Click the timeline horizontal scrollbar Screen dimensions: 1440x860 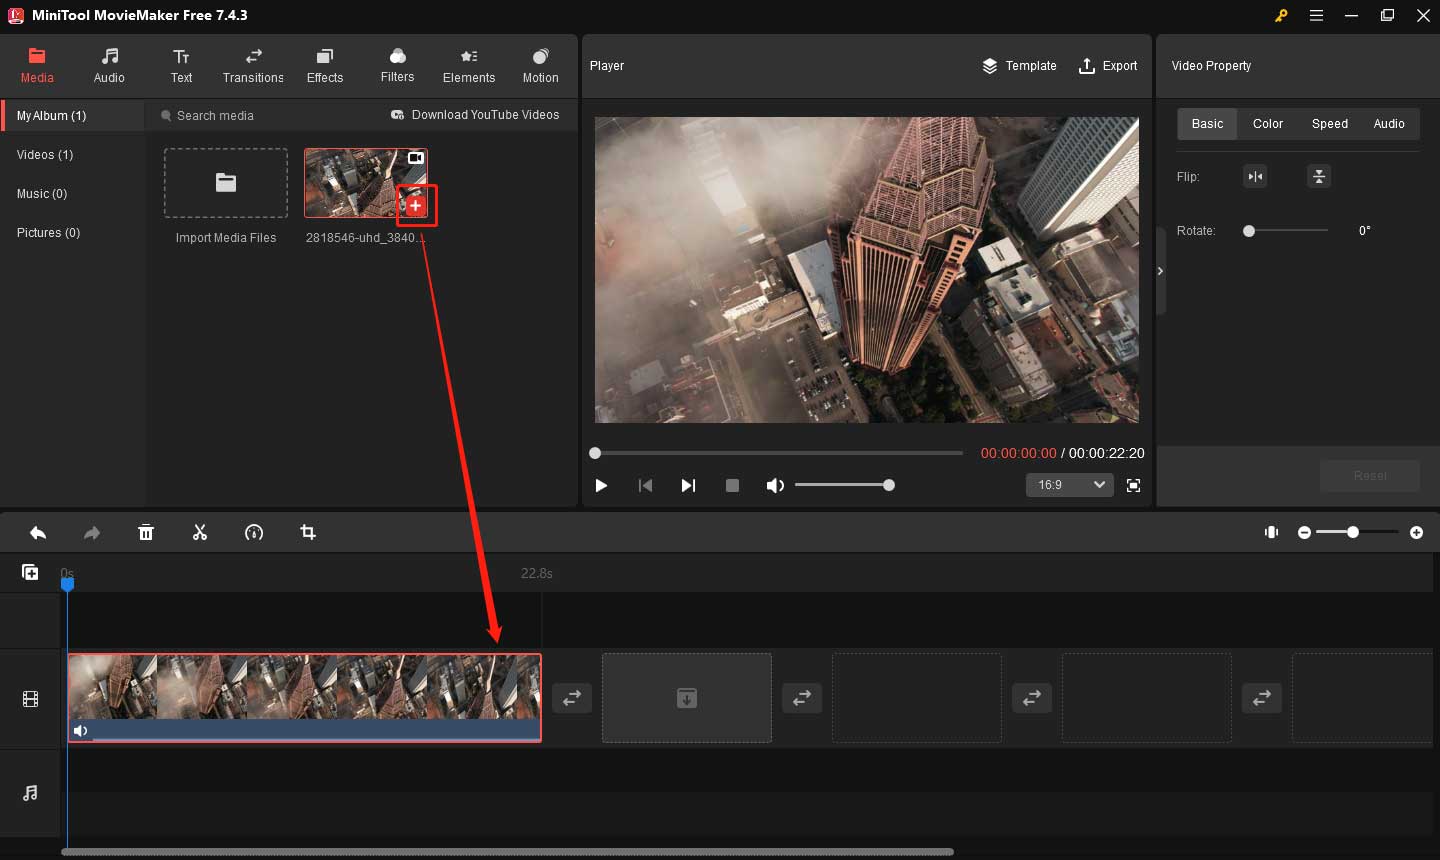[x=507, y=852]
